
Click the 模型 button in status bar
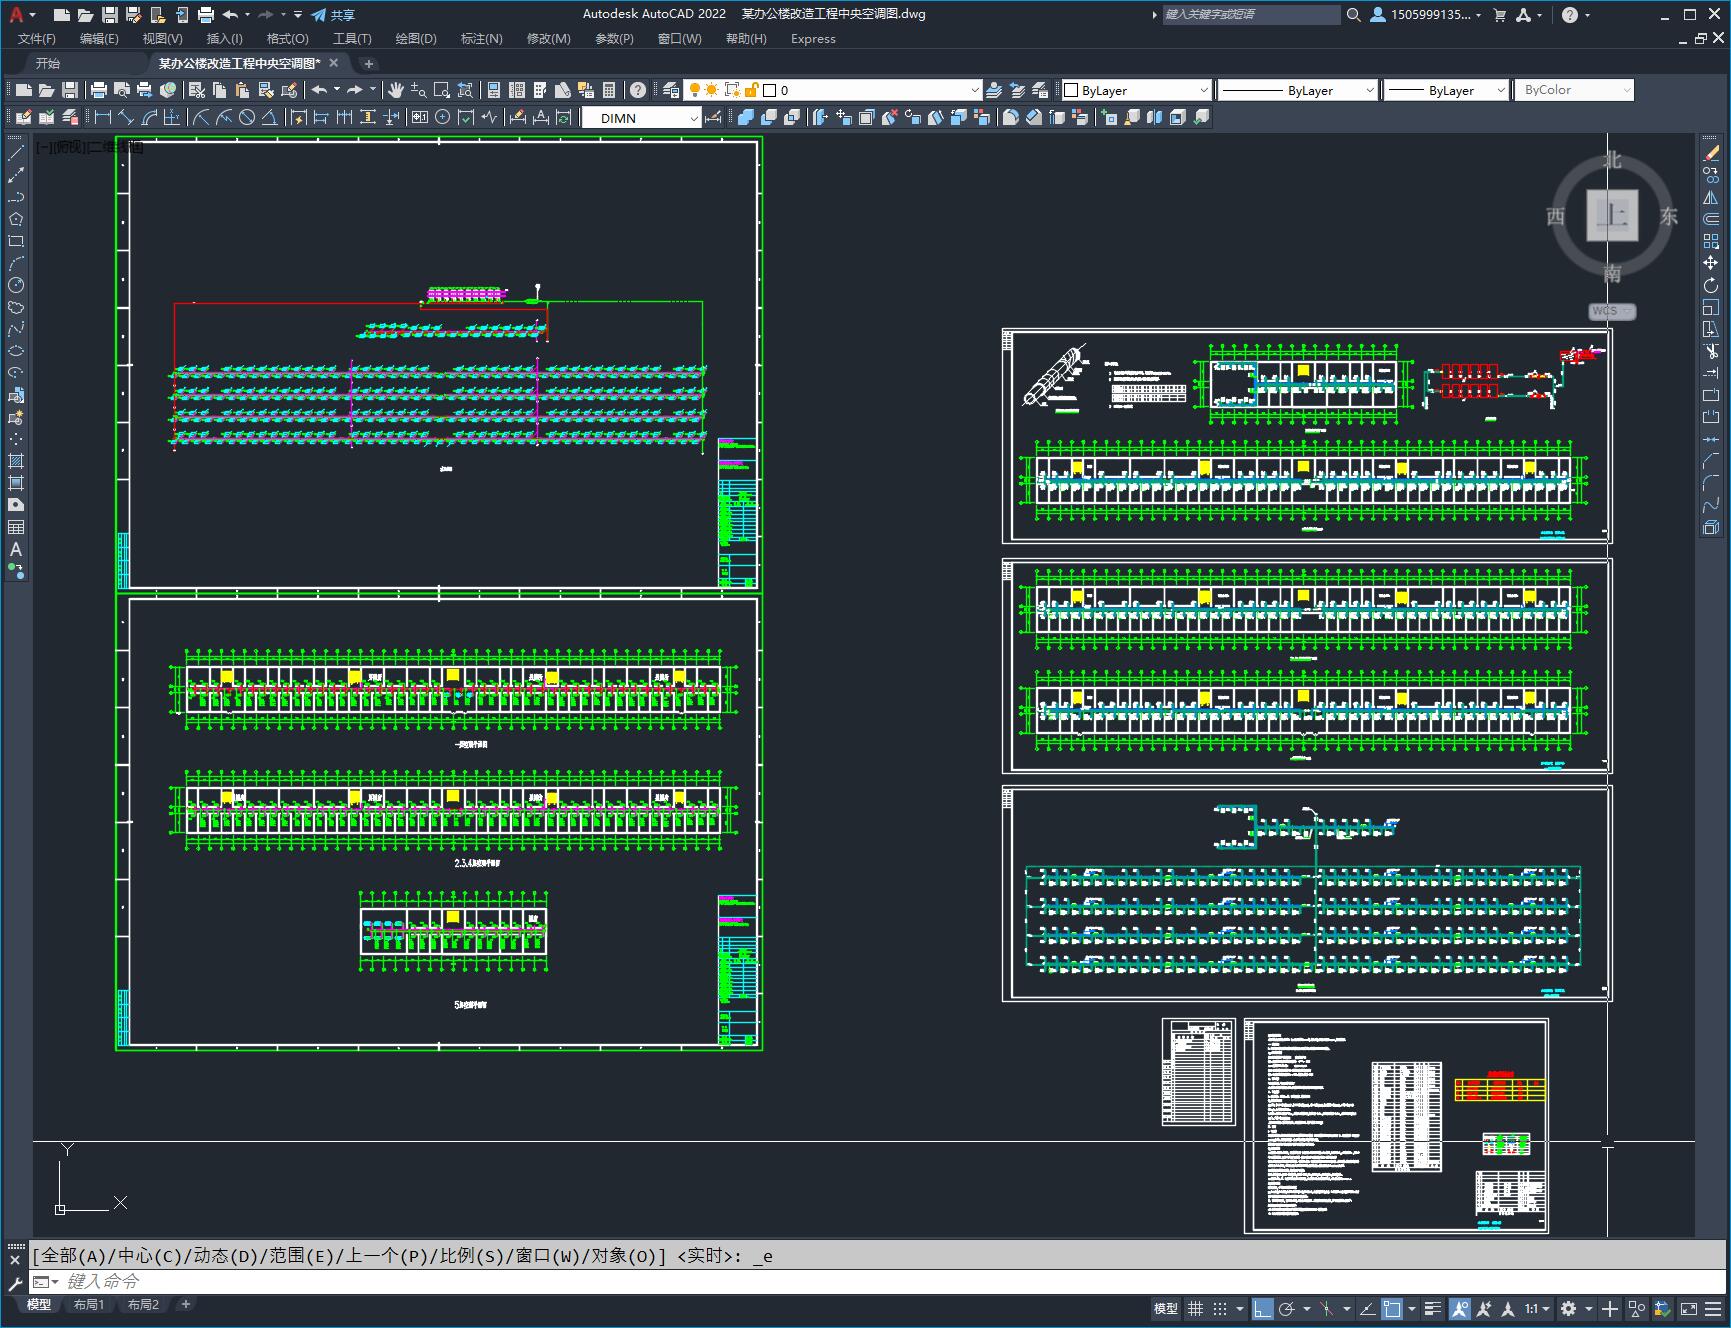pos(1165,1308)
